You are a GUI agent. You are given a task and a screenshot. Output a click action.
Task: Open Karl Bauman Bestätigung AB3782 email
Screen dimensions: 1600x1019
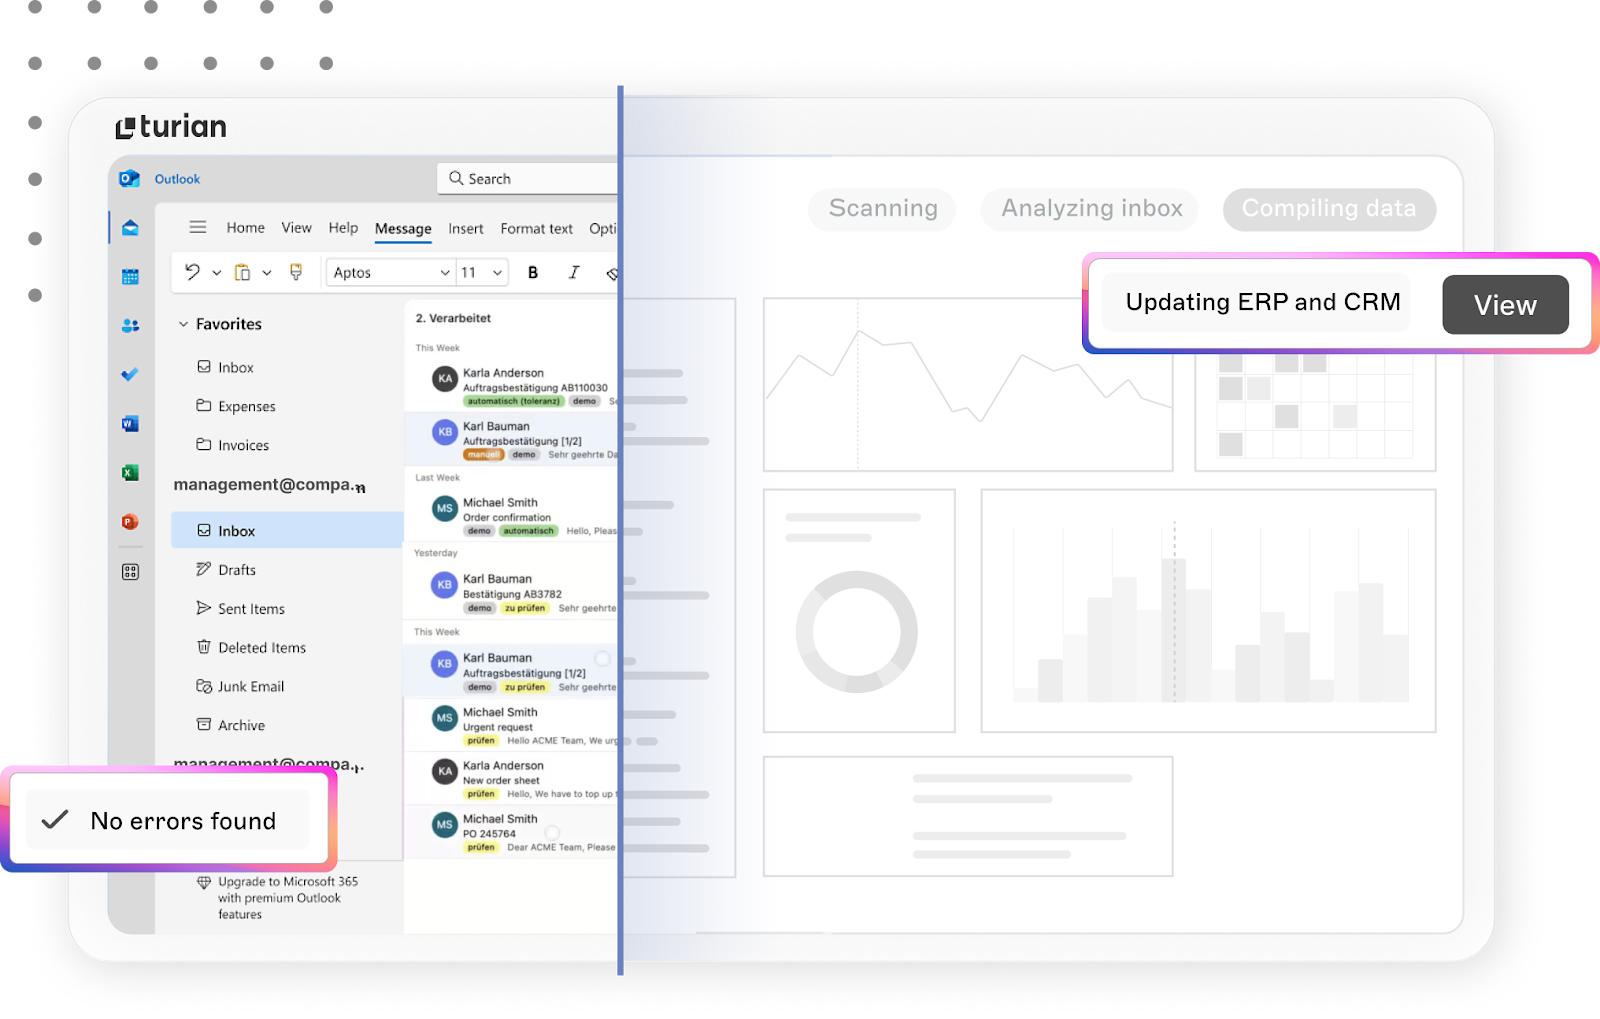click(x=512, y=593)
